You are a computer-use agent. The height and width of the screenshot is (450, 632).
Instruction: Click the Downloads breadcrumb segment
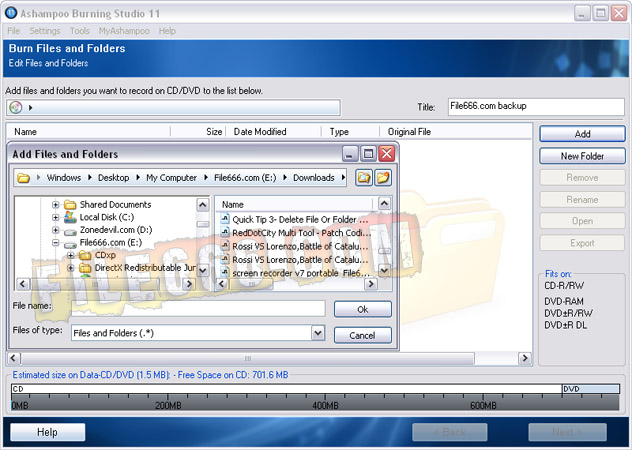[314, 178]
